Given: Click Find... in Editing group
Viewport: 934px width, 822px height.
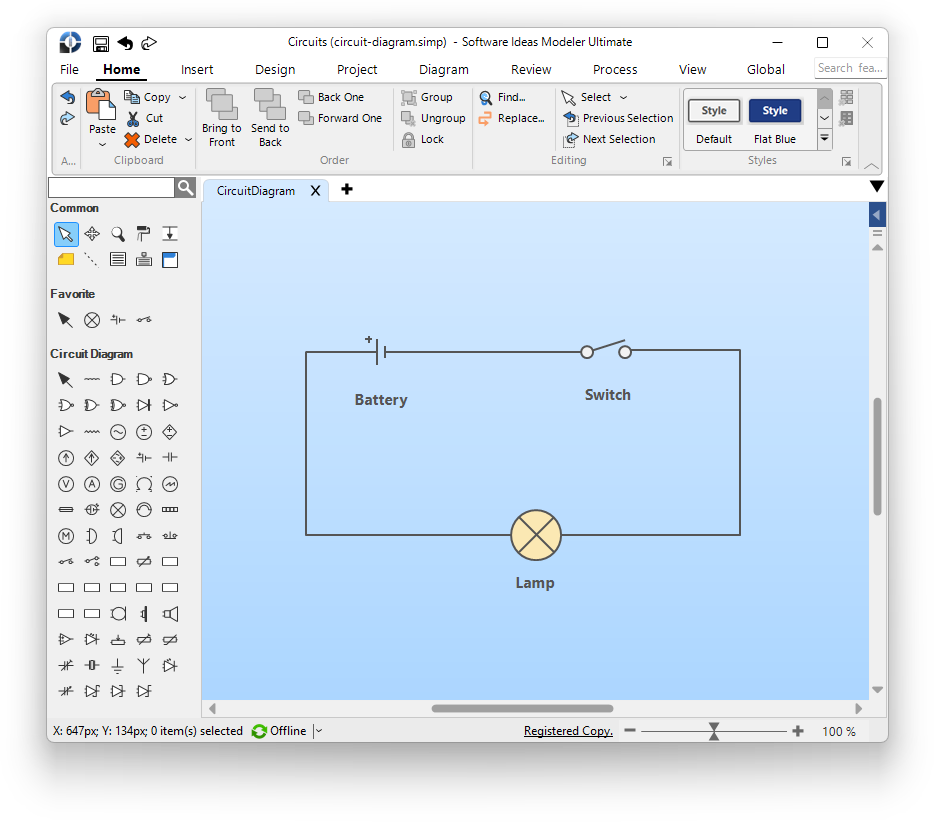Looking at the screenshot, I should [503, 97].
